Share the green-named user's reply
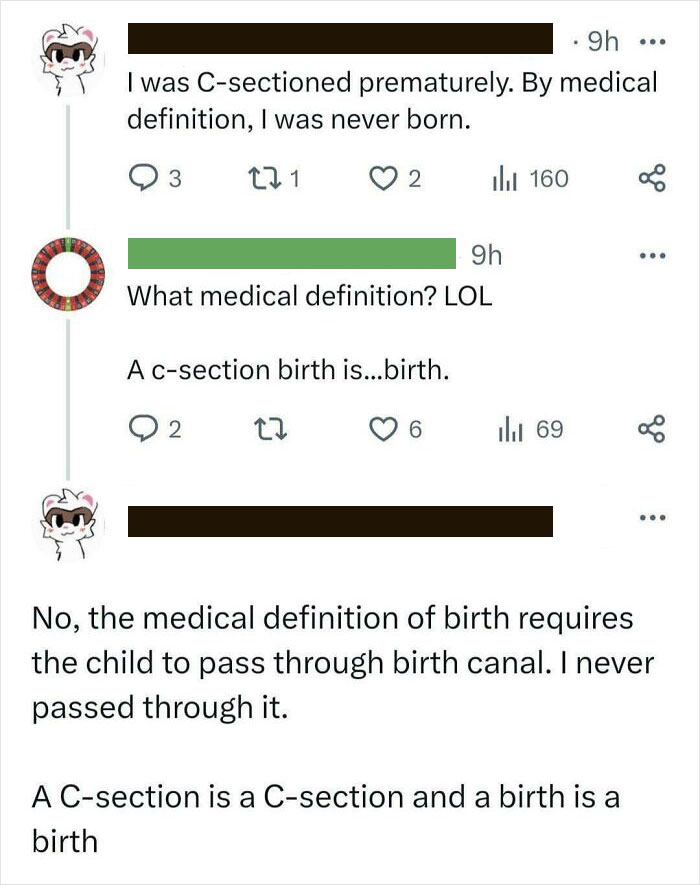The width and height of the screenshot is (700, 885). (x=655, y=429)
